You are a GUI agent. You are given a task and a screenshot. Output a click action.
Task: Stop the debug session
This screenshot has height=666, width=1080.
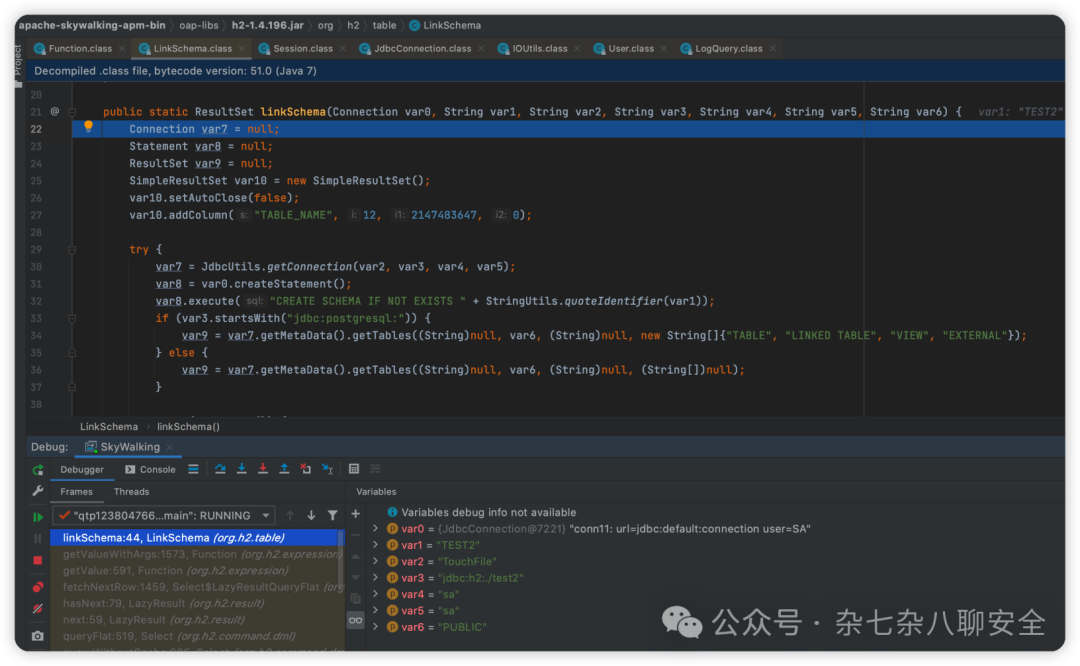point(38,561)
